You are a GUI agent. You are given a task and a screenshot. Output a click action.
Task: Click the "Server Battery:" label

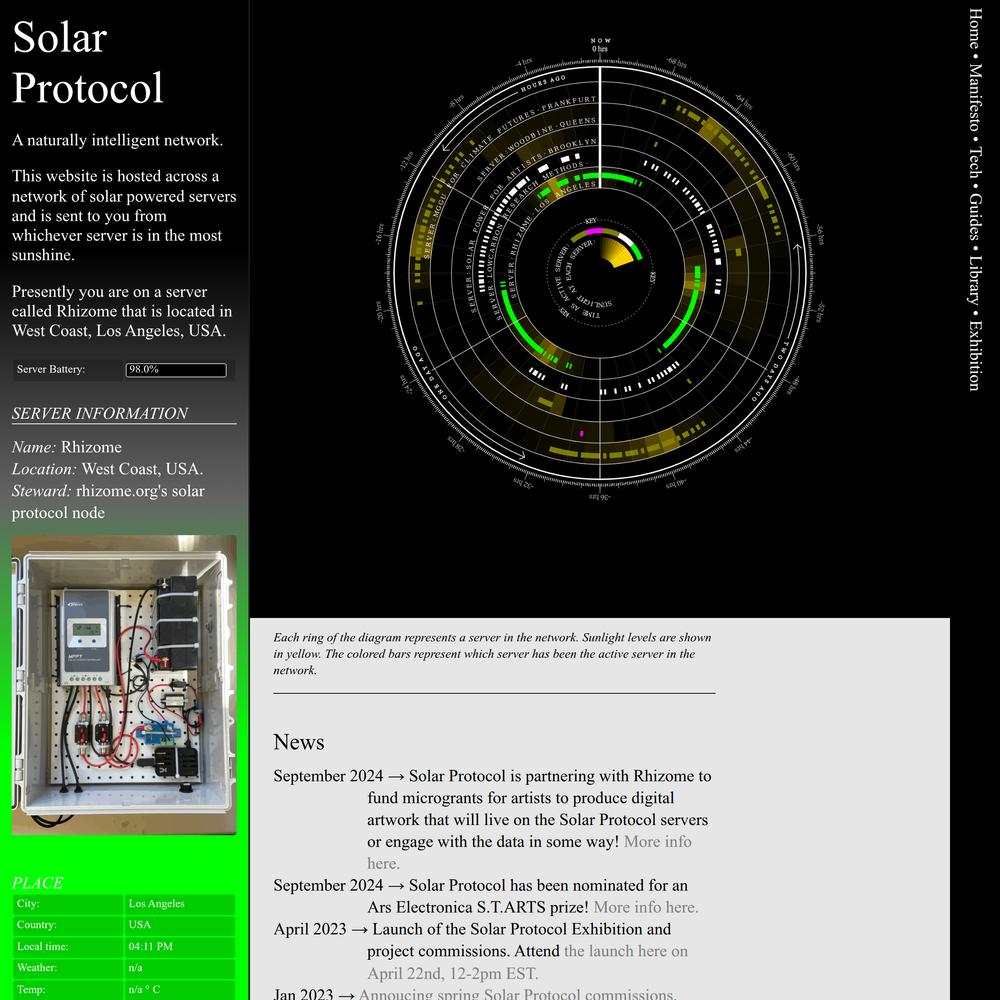coord(51,369)
